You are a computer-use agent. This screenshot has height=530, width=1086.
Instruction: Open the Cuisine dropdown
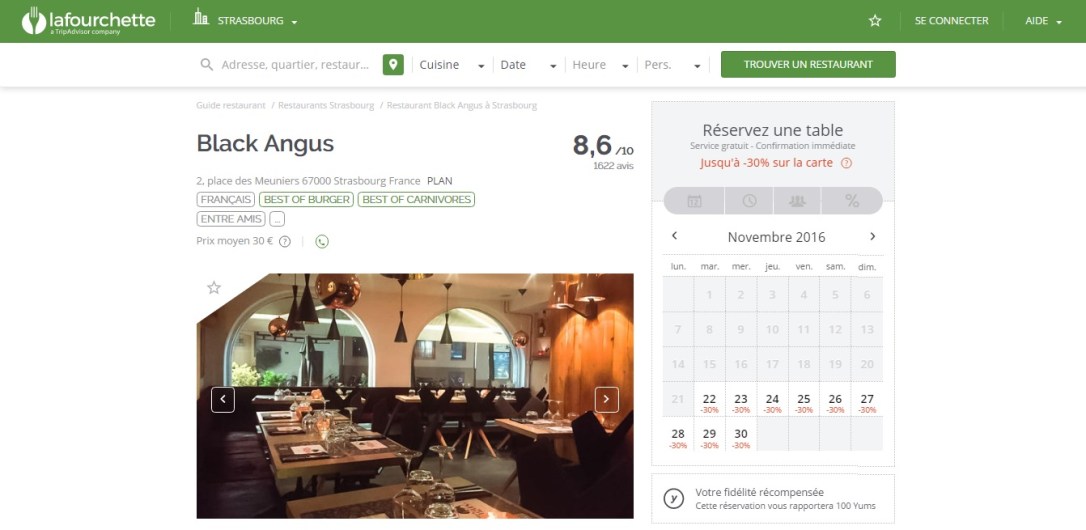[452, 64]
